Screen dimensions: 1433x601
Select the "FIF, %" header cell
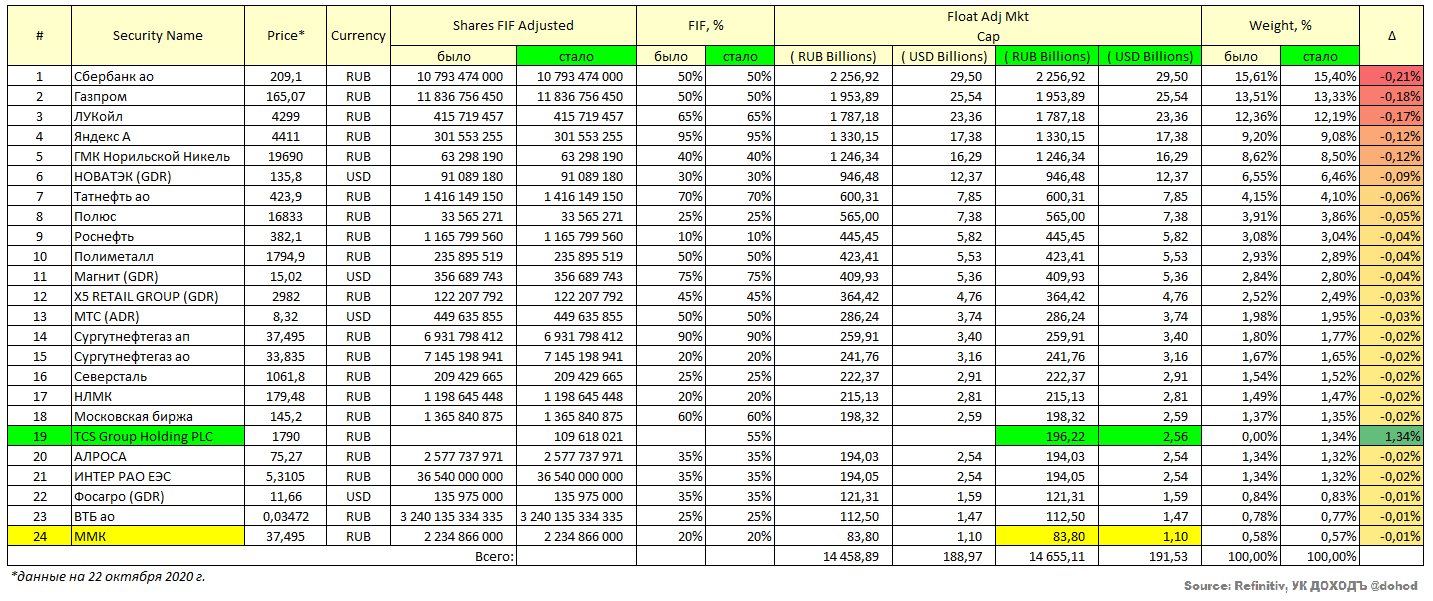click(x=705, y=25)
